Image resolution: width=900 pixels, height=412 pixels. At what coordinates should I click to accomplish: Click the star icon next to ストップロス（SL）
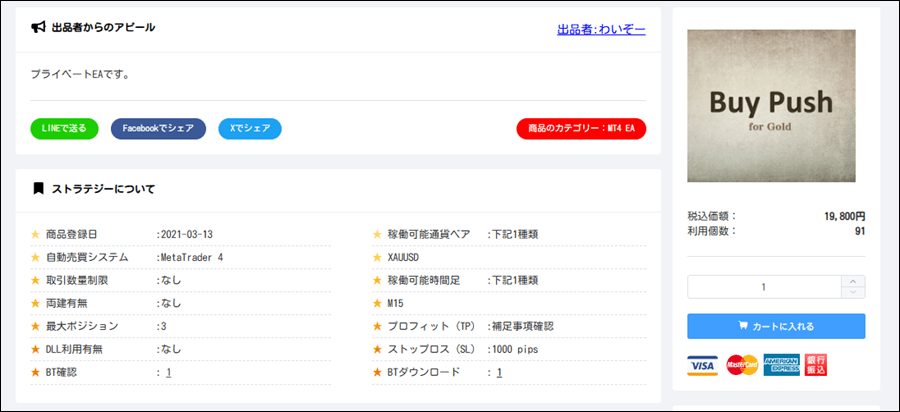378,349
